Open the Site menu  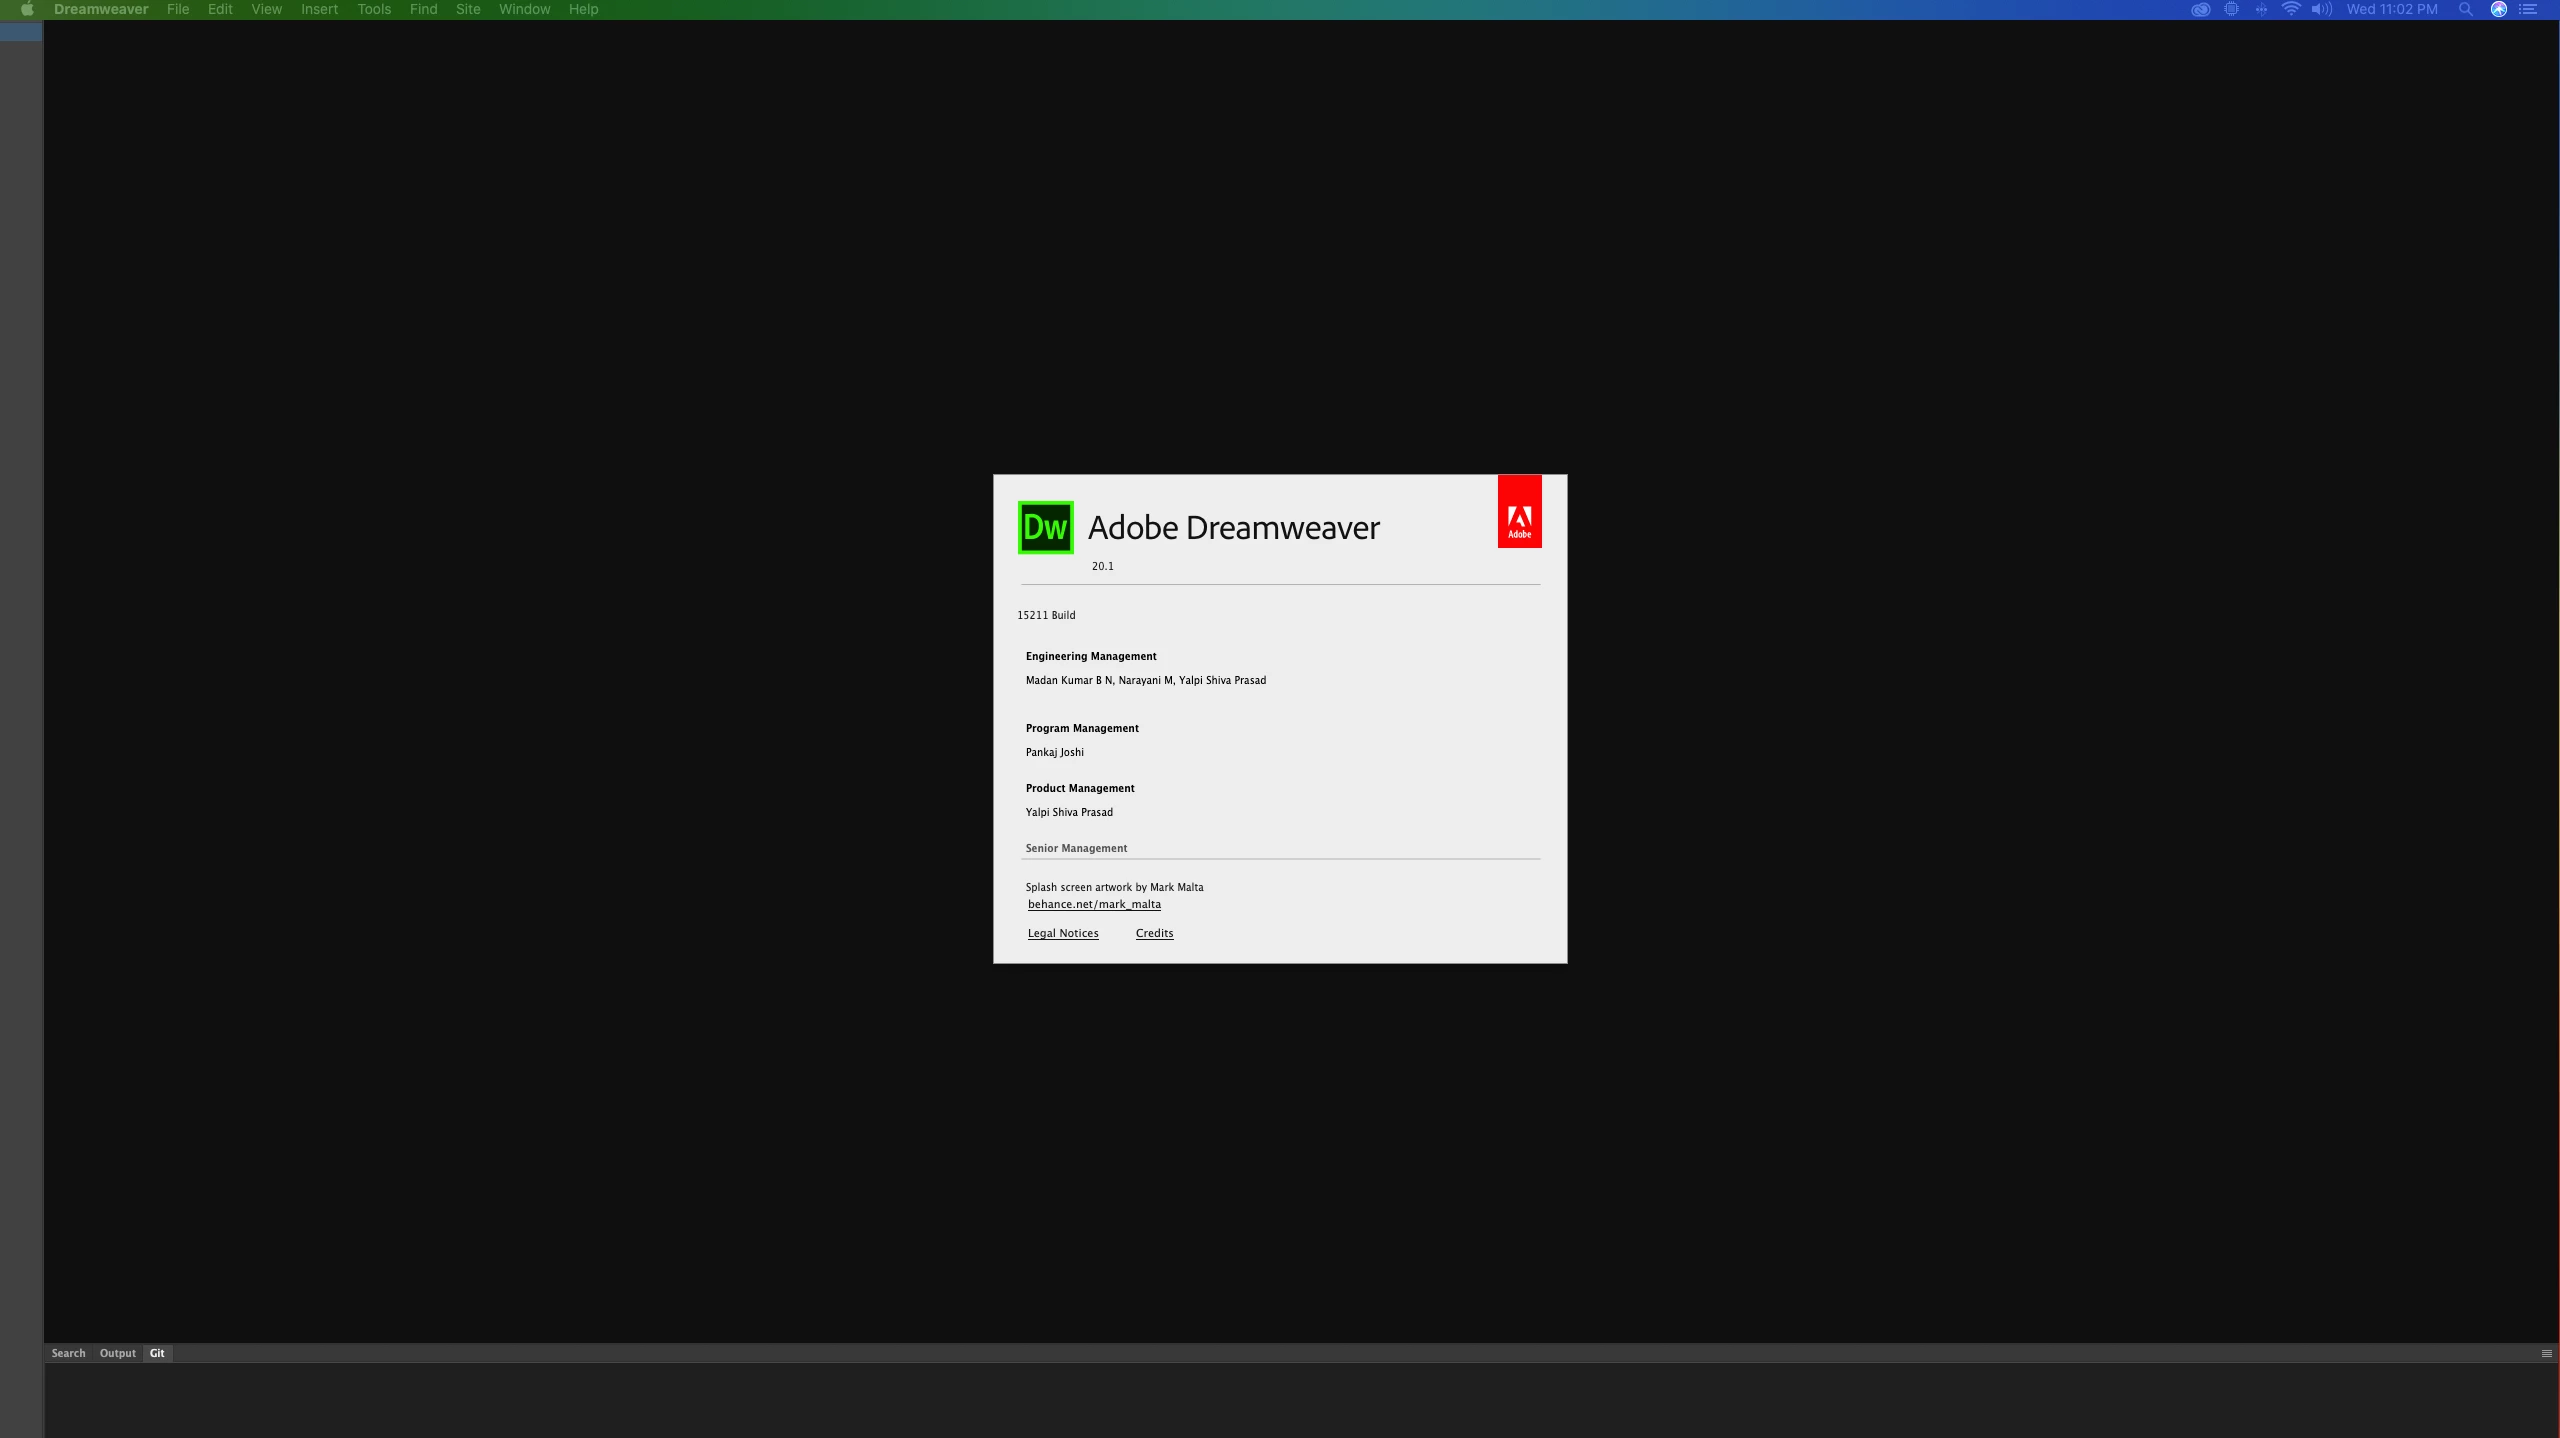[467, 10]
